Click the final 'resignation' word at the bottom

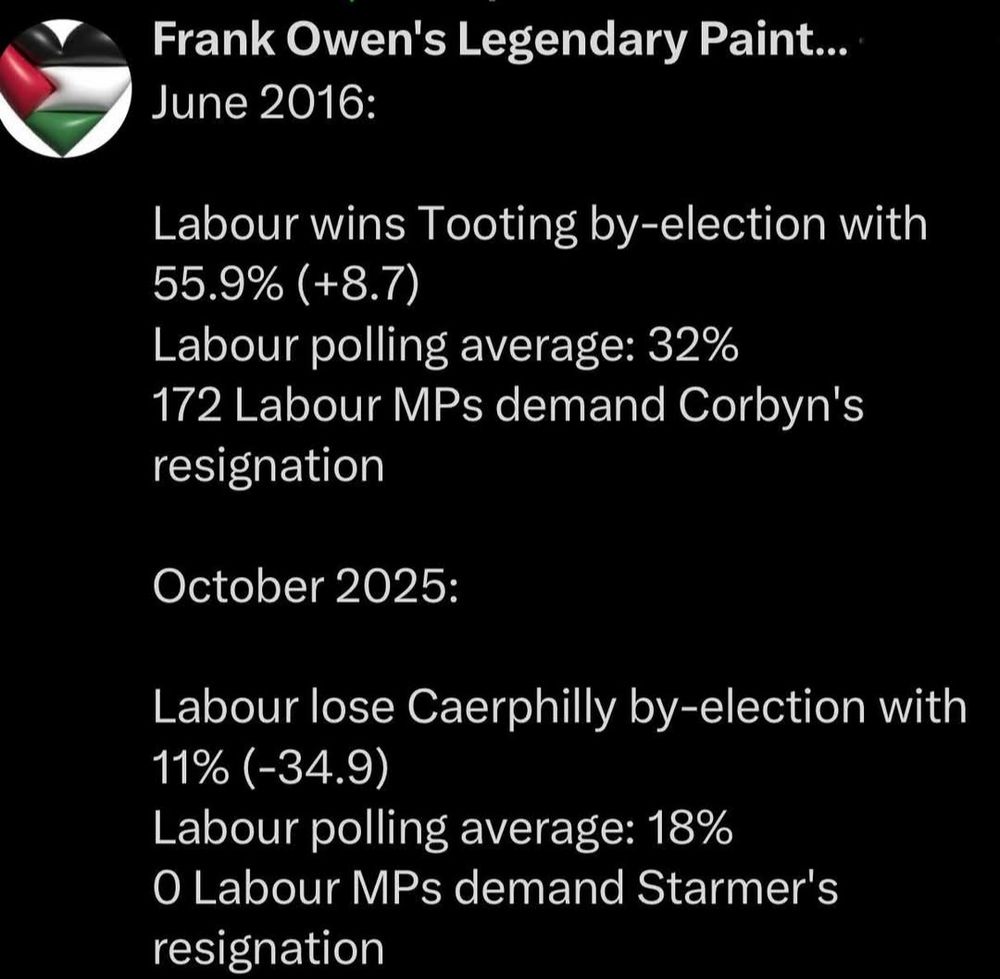click(268, 948)
